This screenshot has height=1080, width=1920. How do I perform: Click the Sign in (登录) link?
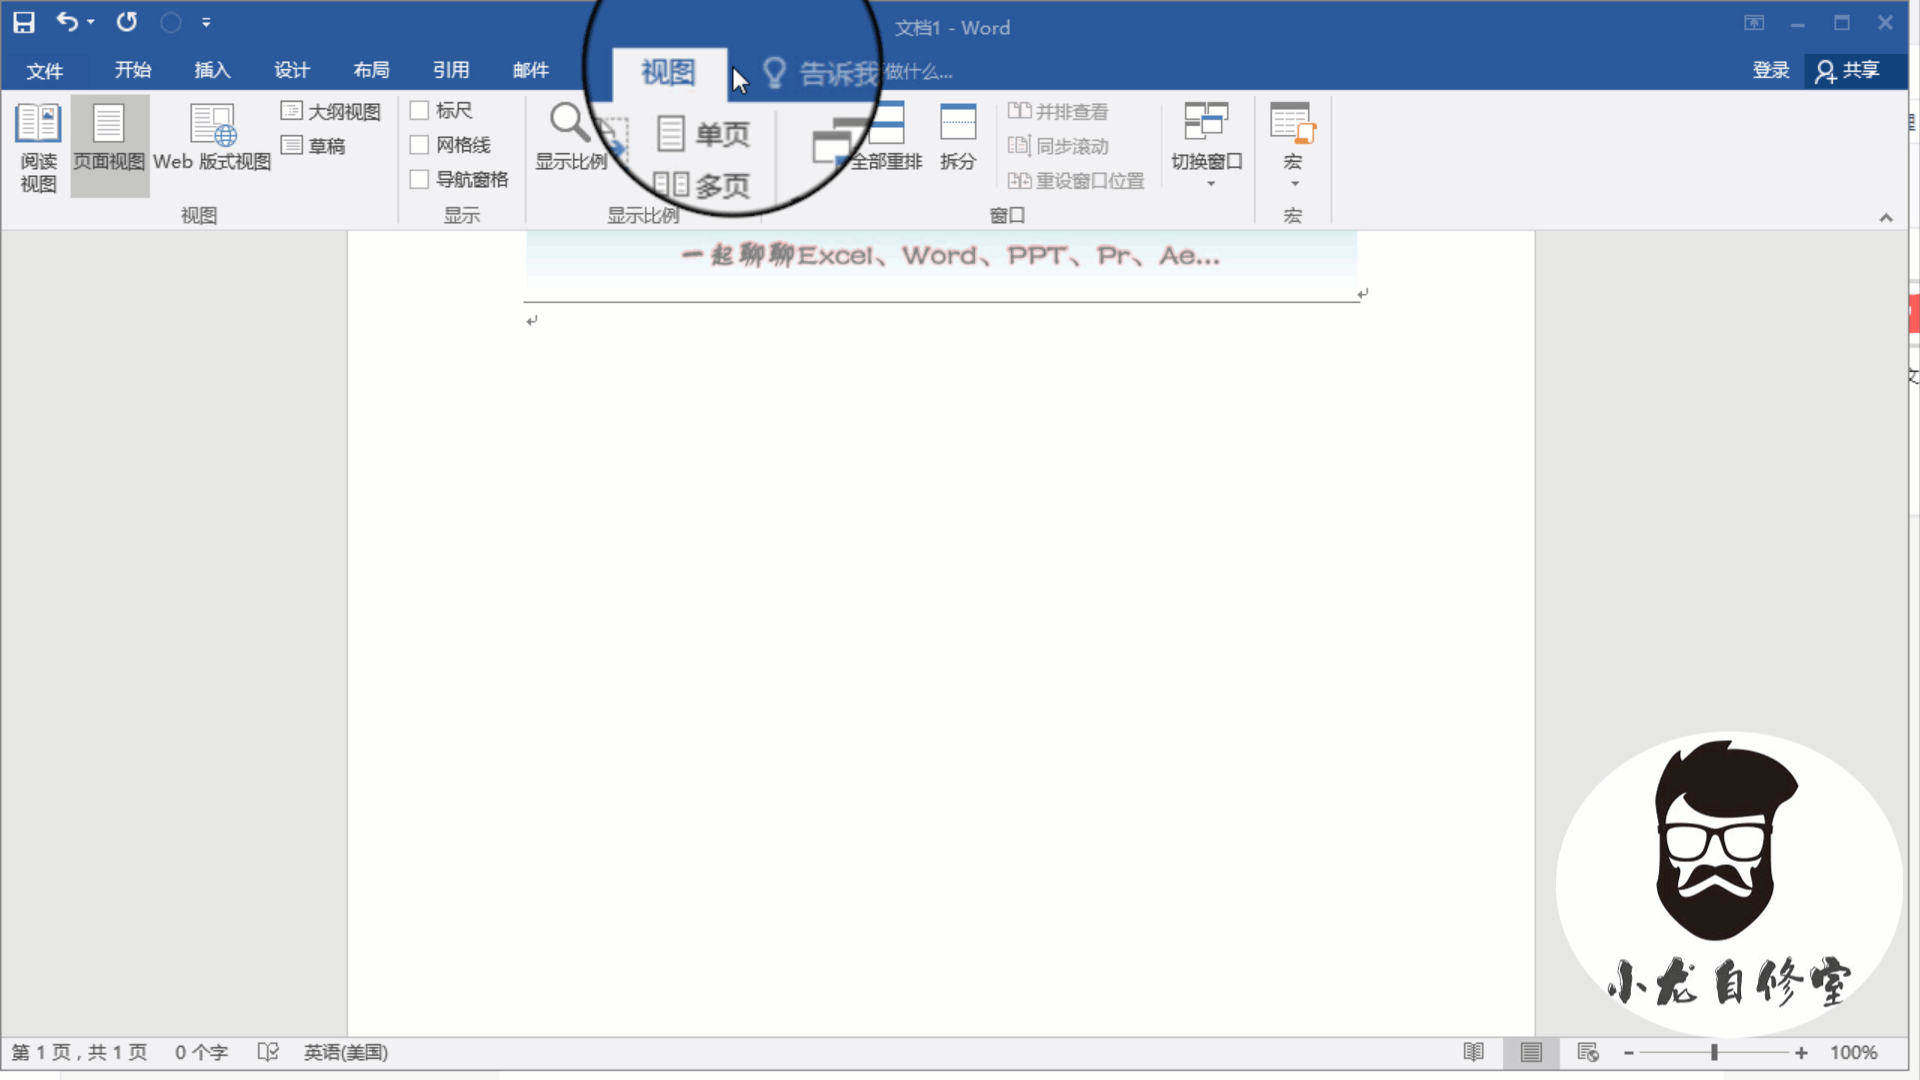[1770, 70]
